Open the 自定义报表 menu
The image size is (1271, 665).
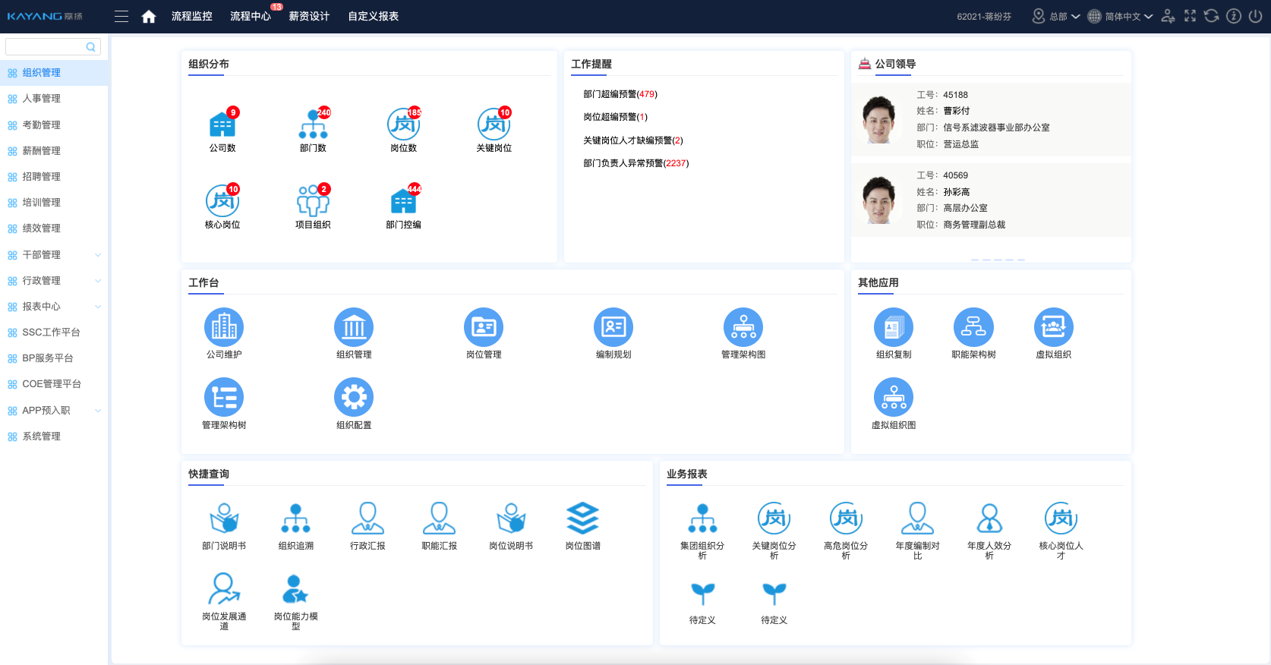click(373, 16)
